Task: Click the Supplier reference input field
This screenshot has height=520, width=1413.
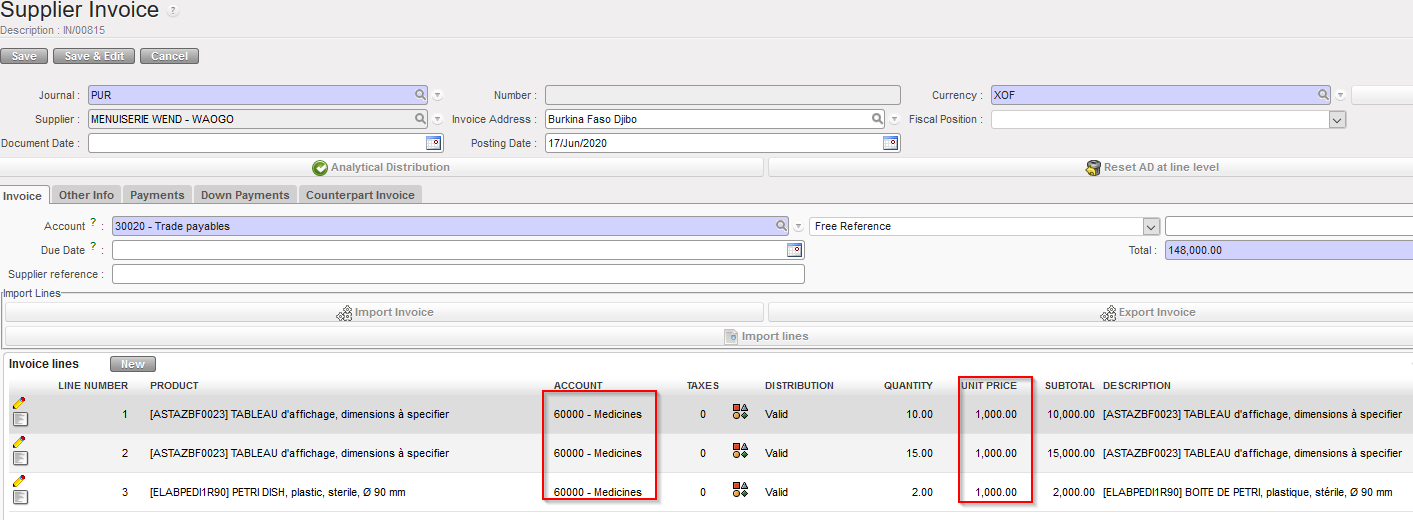Action: 458,274
